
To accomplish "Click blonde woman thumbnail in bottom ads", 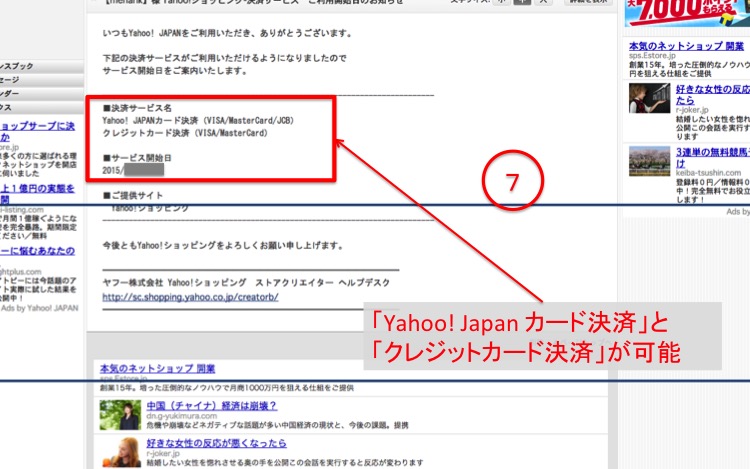I will 120,452.
